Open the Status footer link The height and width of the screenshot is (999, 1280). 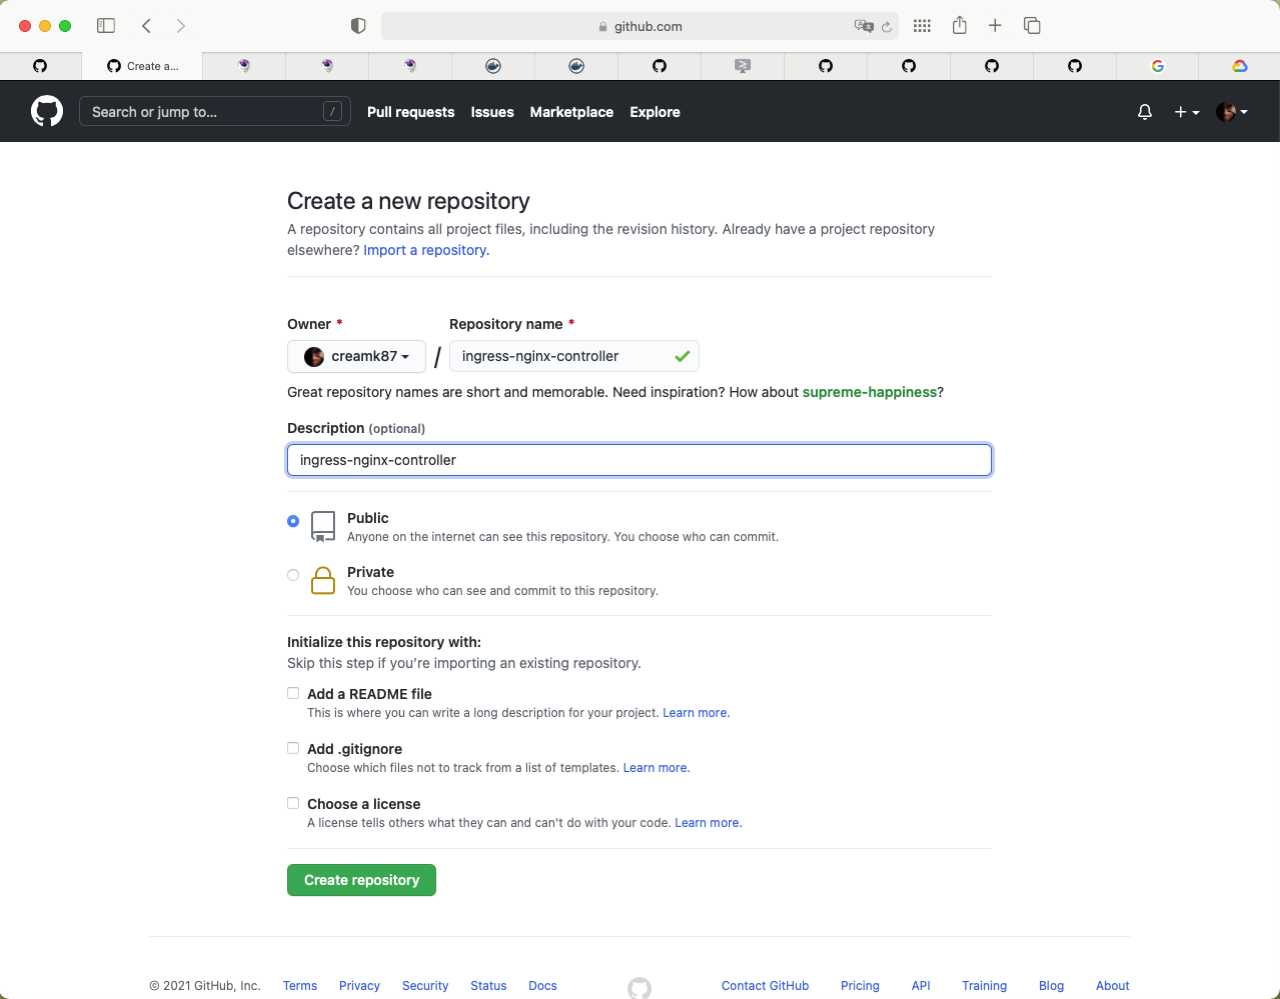point(488,986)
